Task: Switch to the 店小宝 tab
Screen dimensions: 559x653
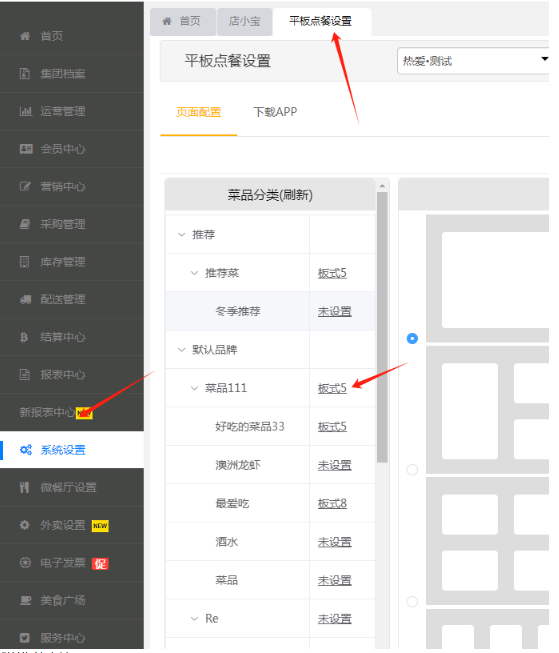Action: (x=245, y=21)
